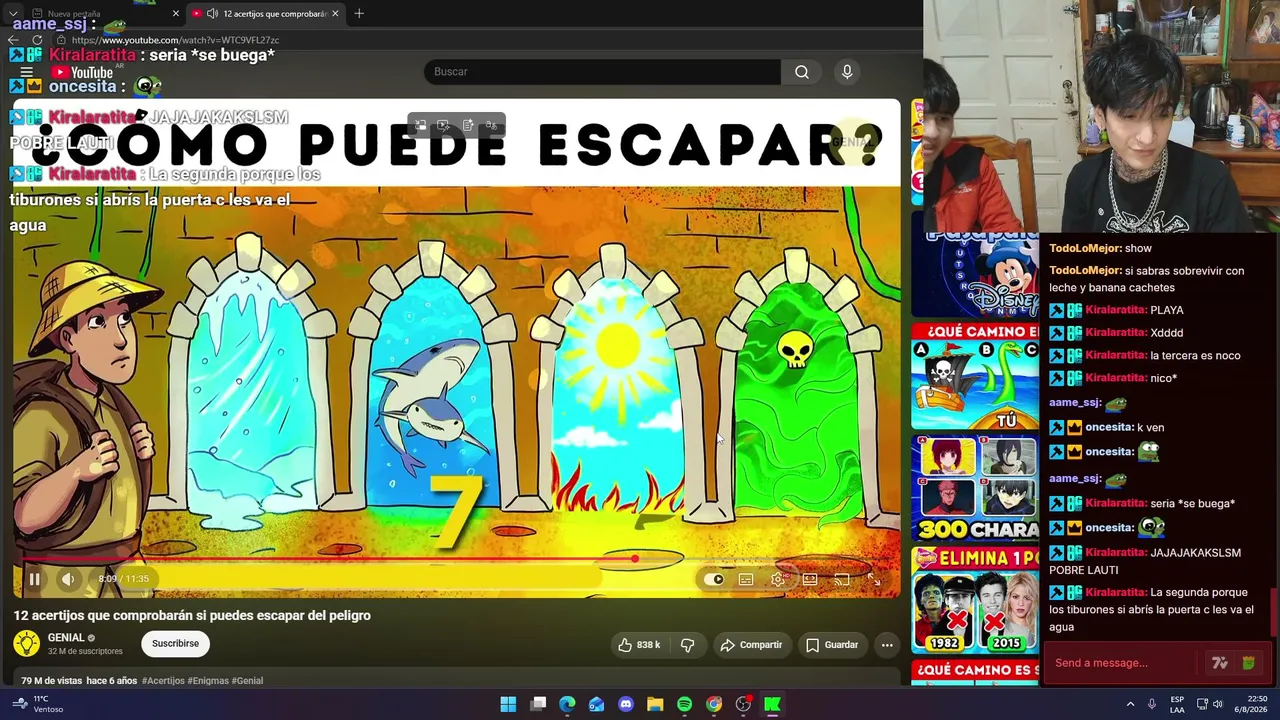Image resolution: width=1280 pixels, height=720 pixels.
Task: Open the Windows Start menu
Action: [x=508, y=705]
